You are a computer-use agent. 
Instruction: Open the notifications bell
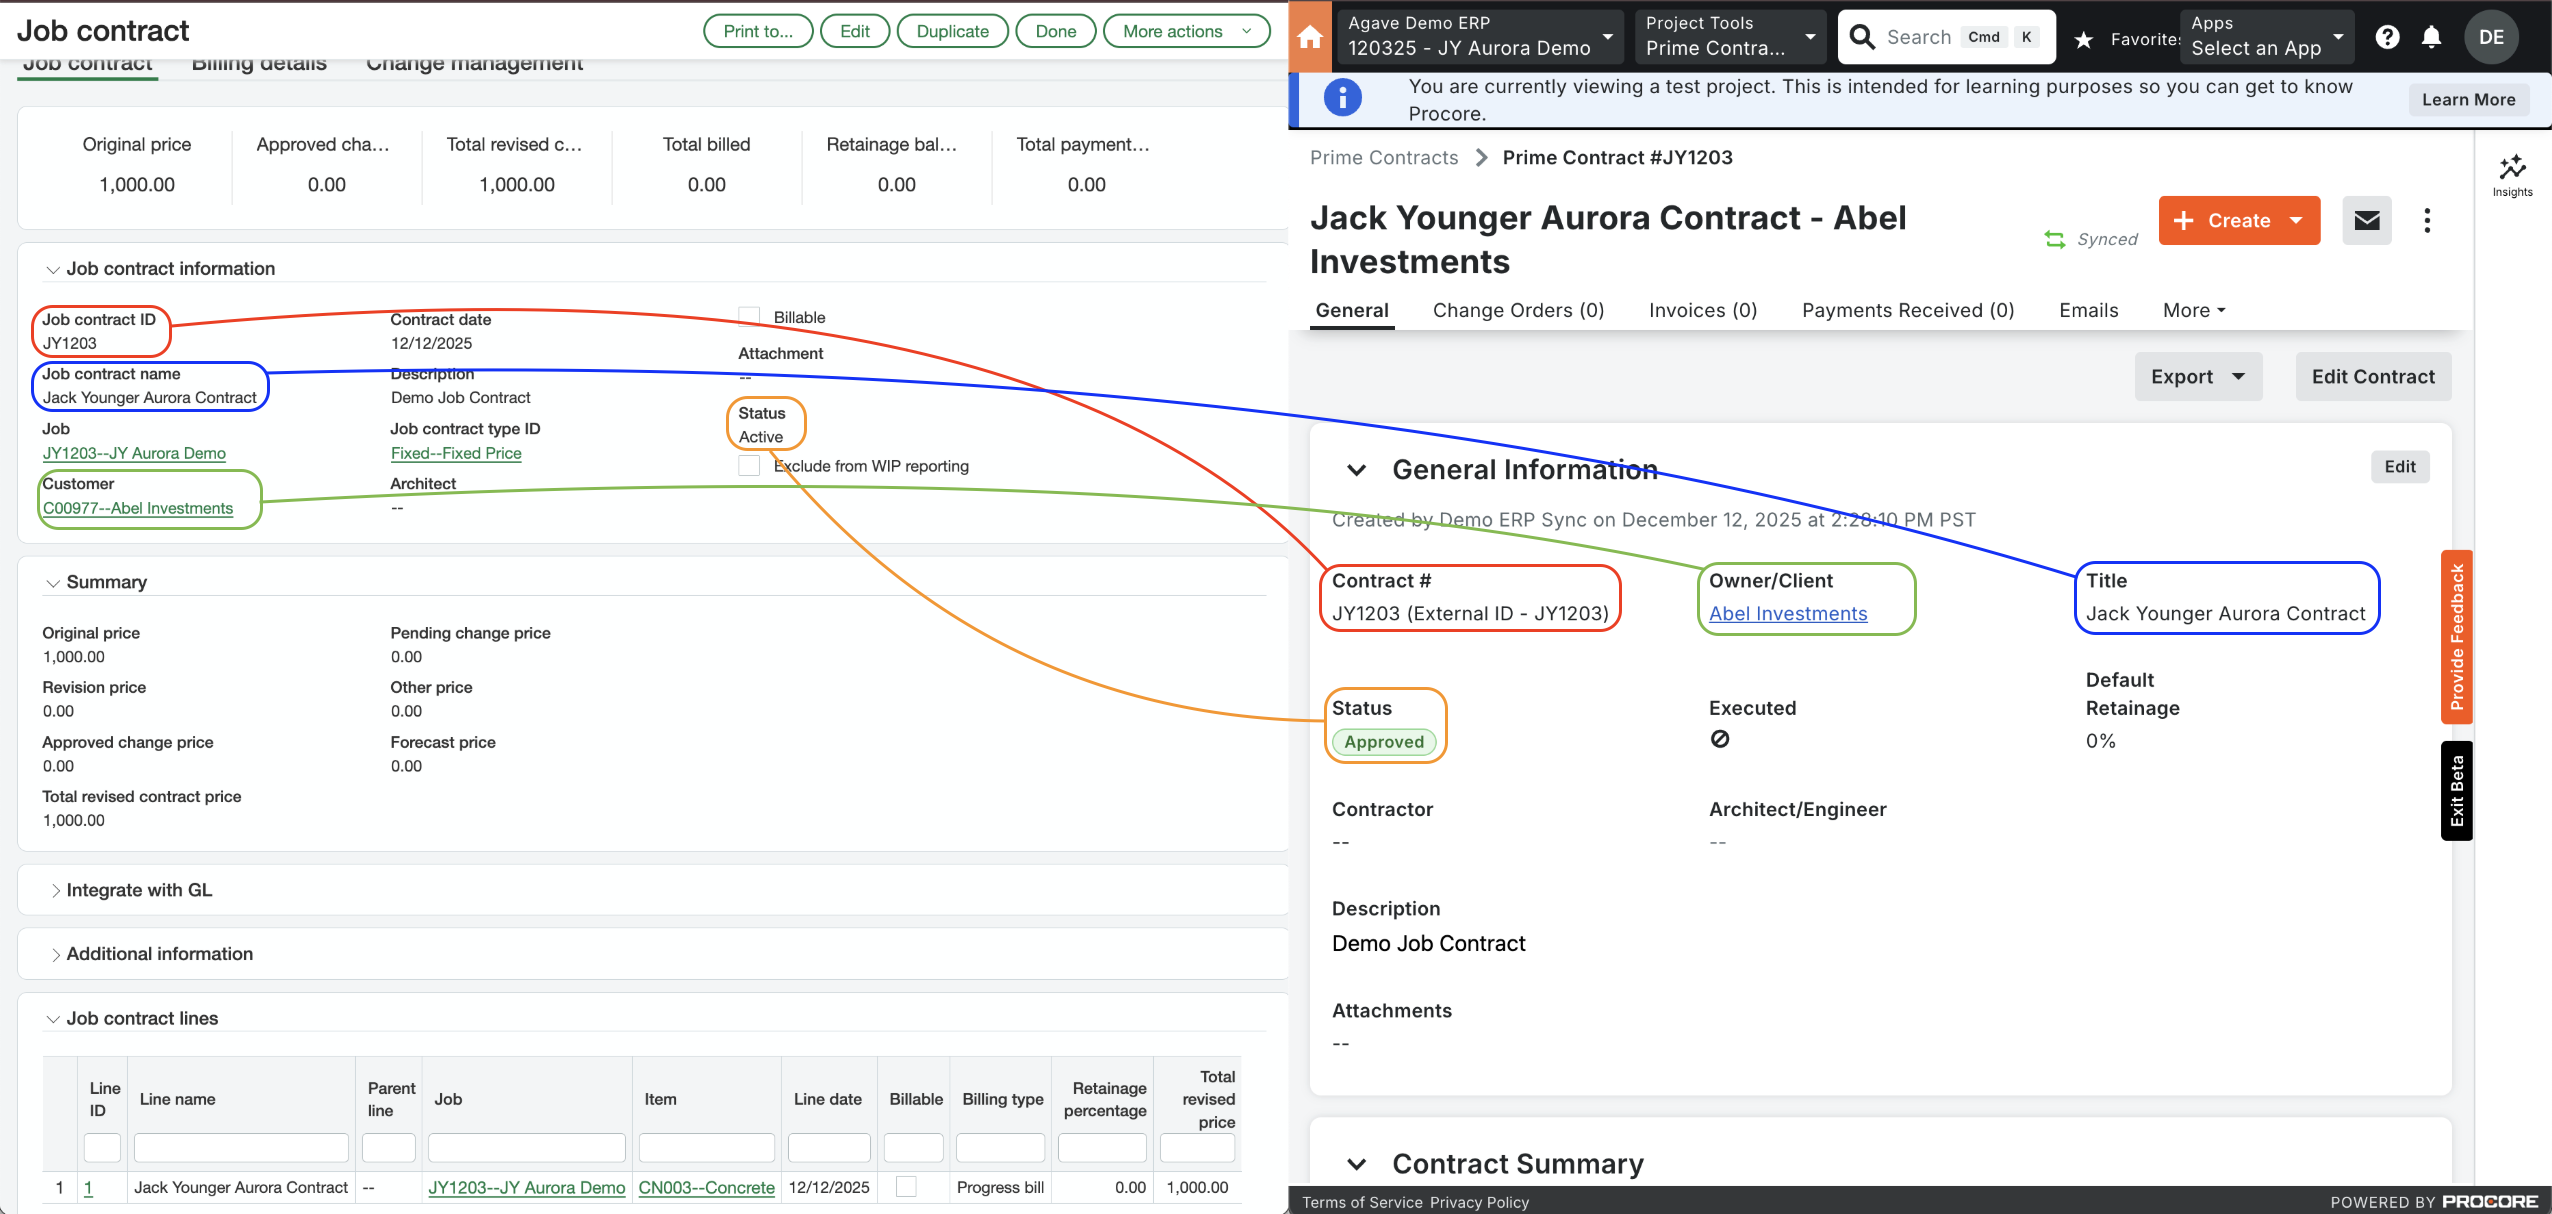pos(2431,37)
